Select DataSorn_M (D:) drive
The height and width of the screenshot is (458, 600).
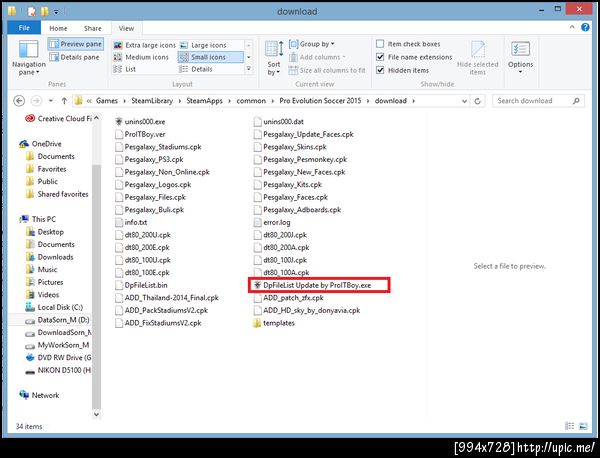[x=57, y=320]
